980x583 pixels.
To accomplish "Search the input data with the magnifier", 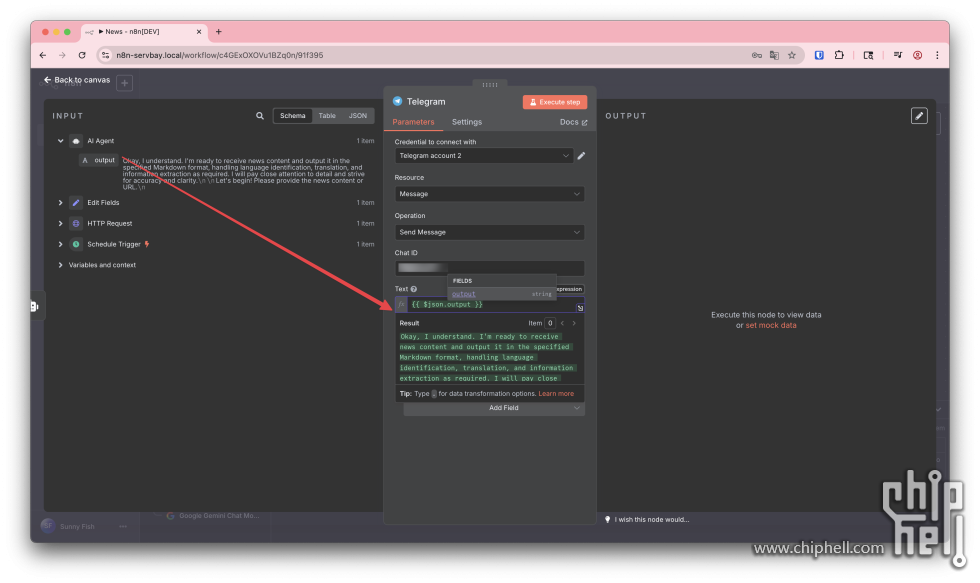I will [259, 116].
